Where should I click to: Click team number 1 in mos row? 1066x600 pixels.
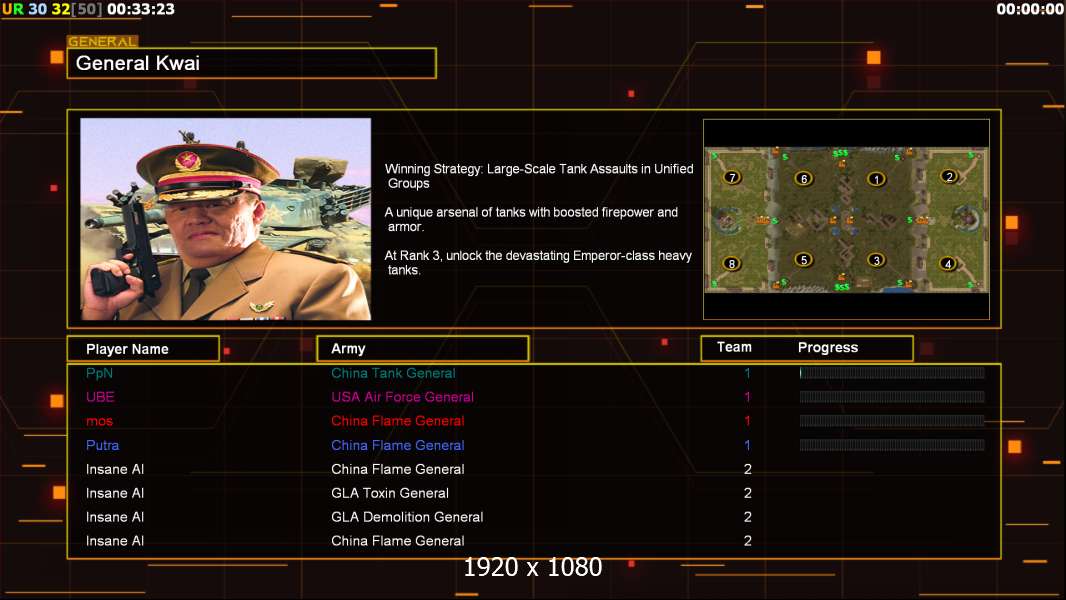pyautogui.click(x=747, y=421)
